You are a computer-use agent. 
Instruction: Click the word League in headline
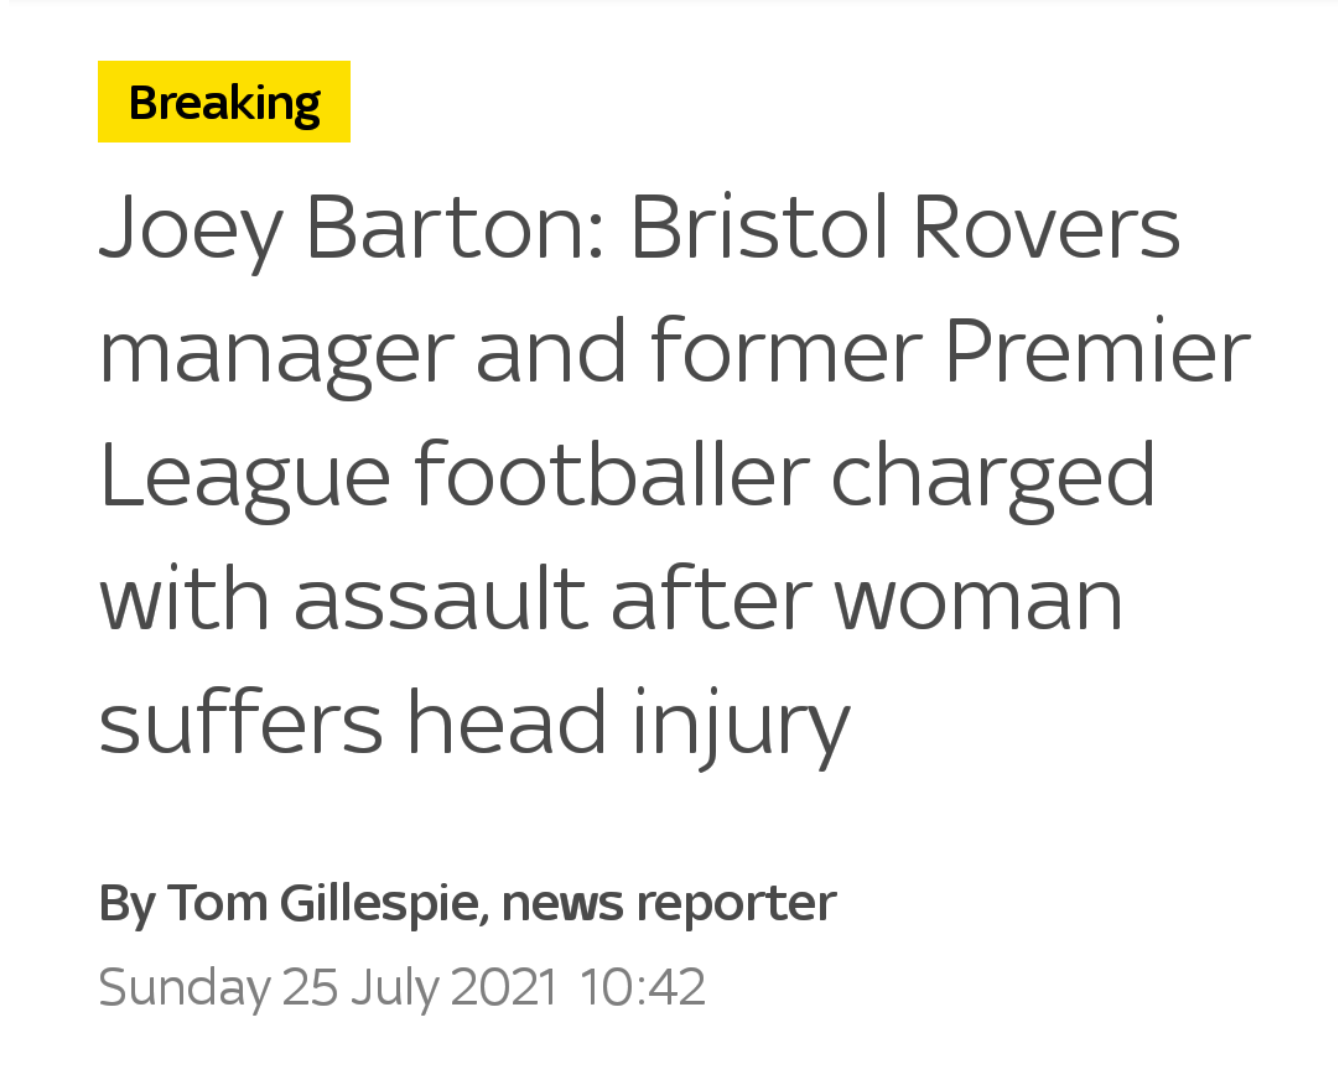(x=245, y=481)
